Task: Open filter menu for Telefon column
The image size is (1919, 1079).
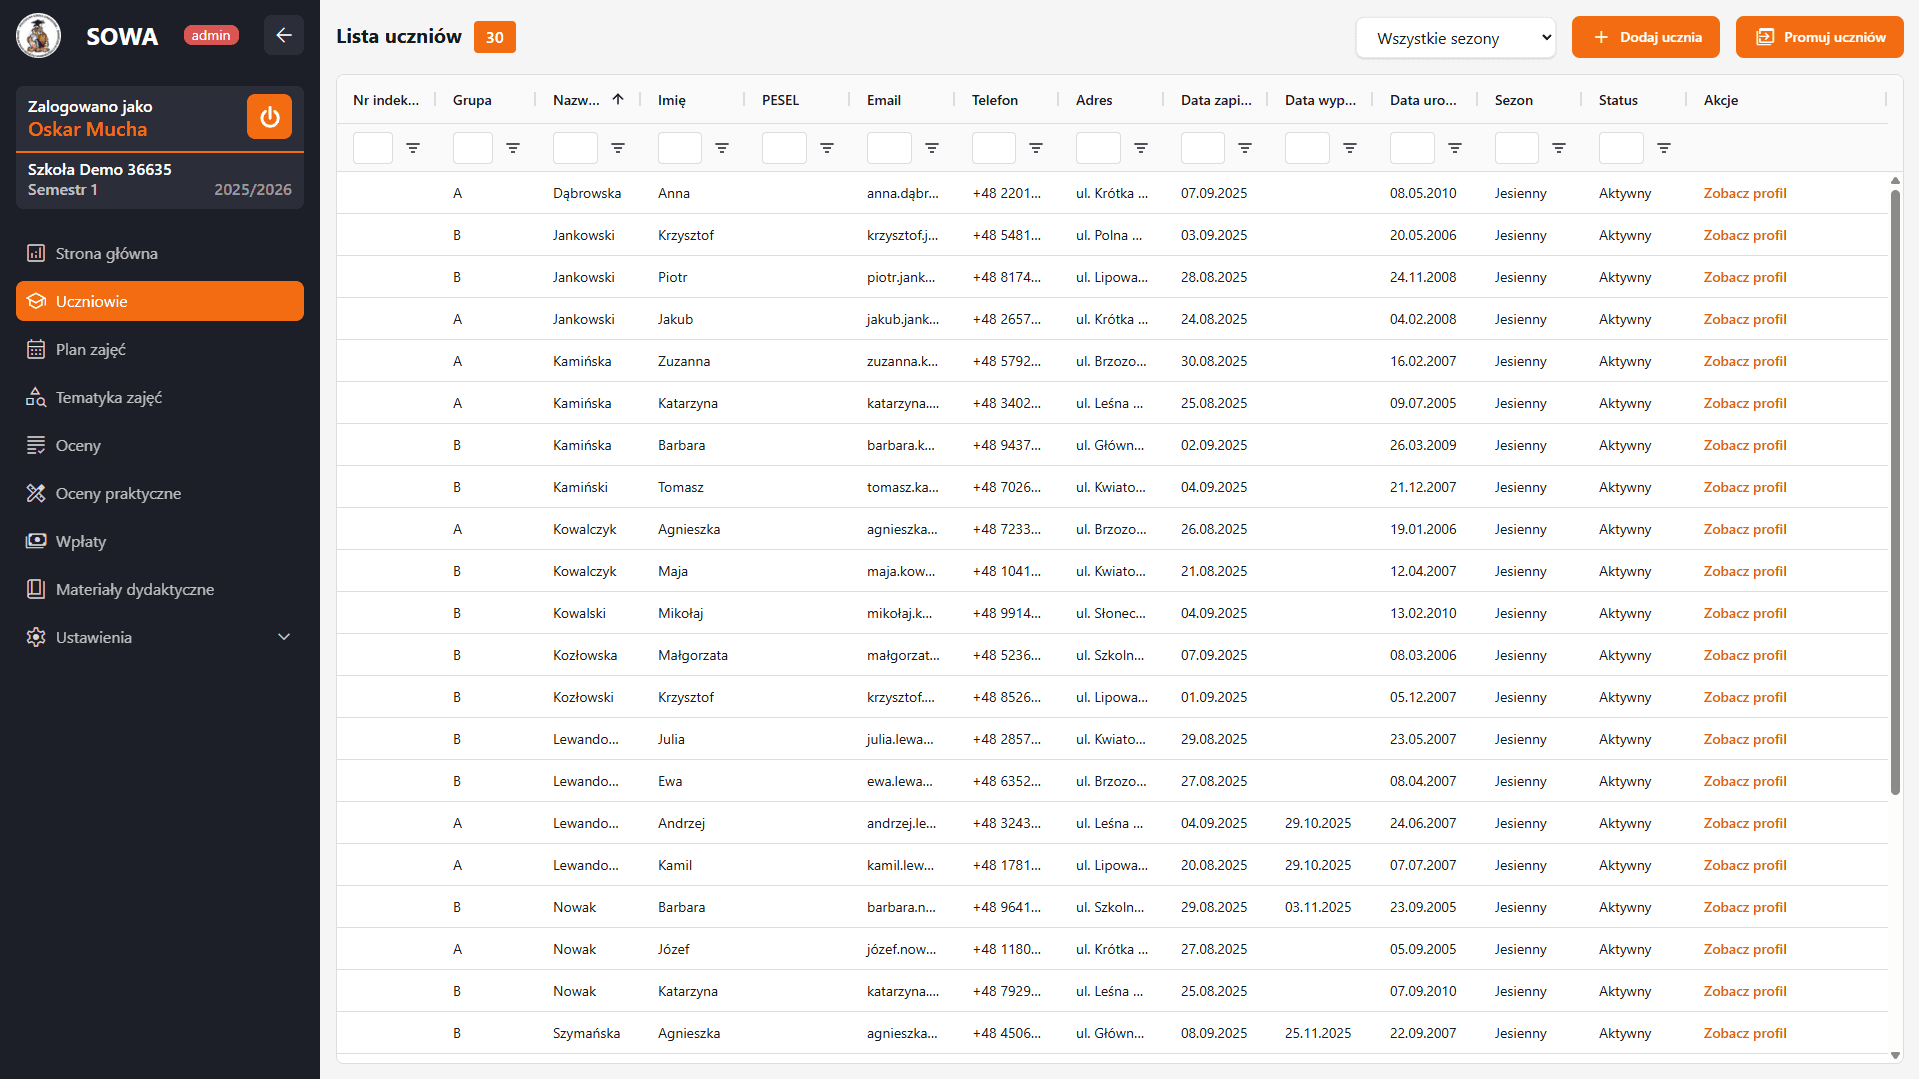Action: coord(1036,148)
